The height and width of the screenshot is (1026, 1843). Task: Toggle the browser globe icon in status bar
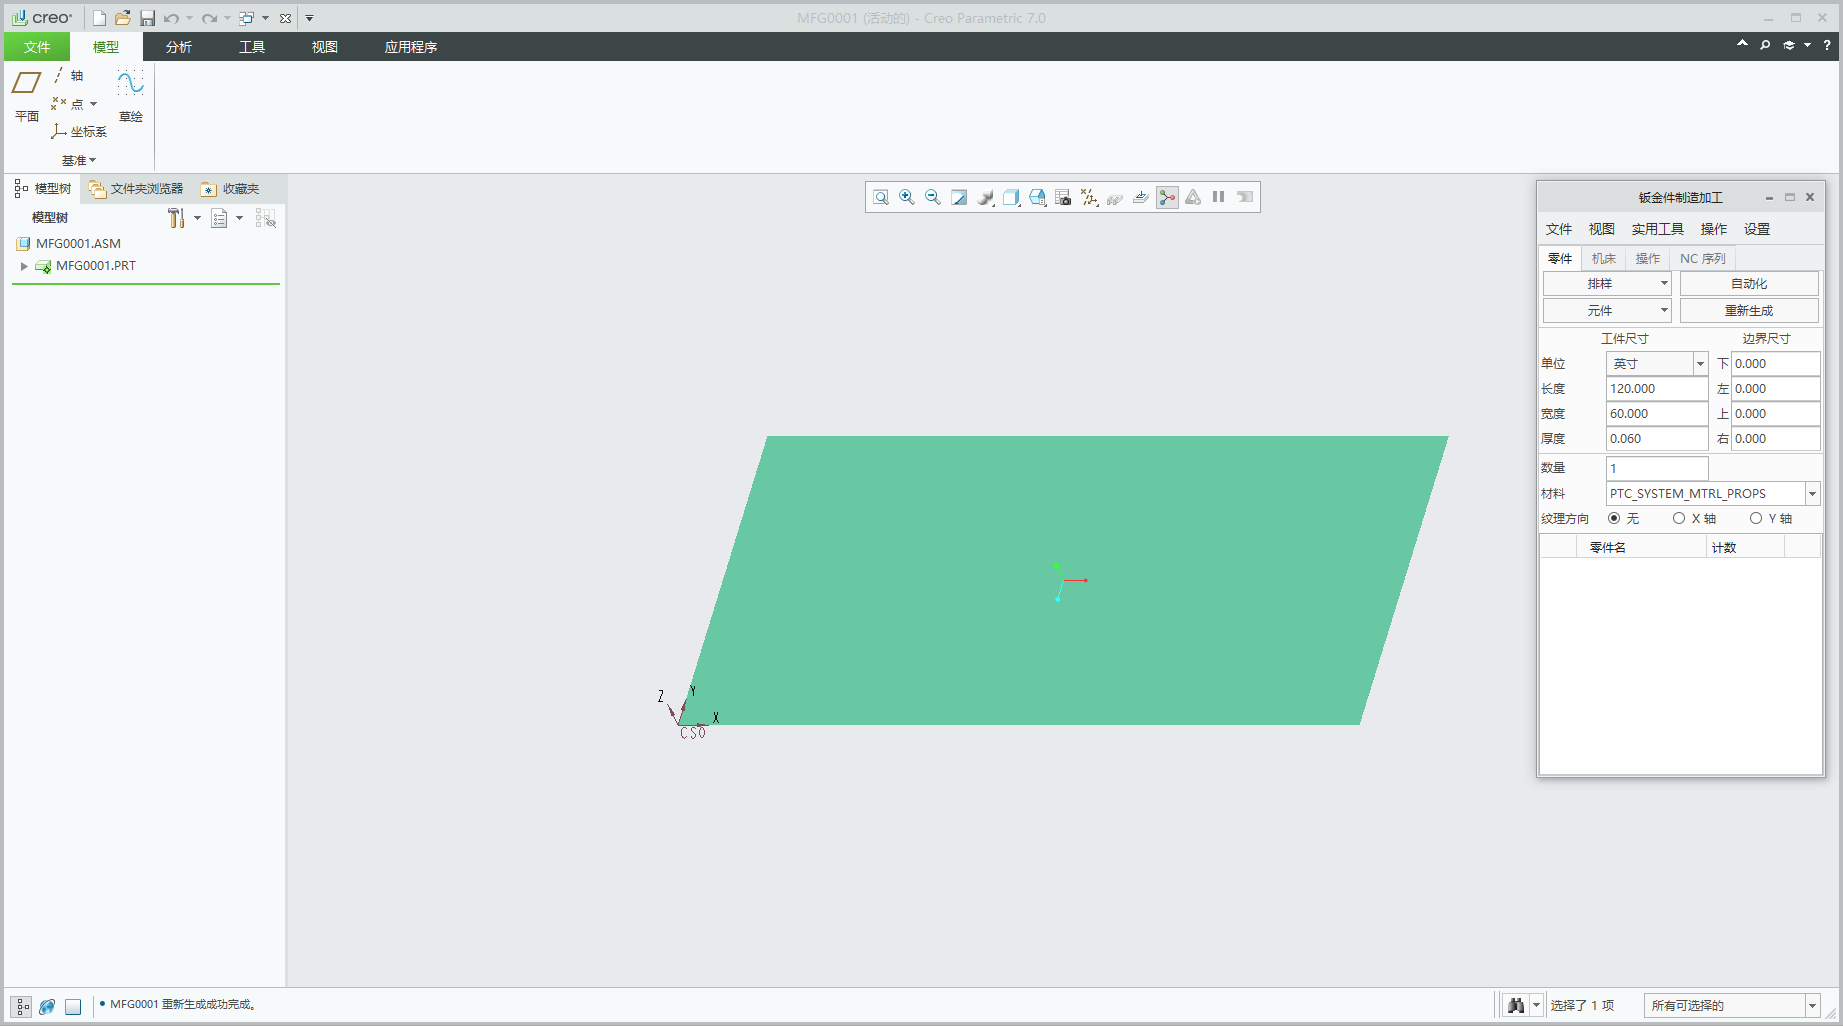click(x=47, y=1006)
